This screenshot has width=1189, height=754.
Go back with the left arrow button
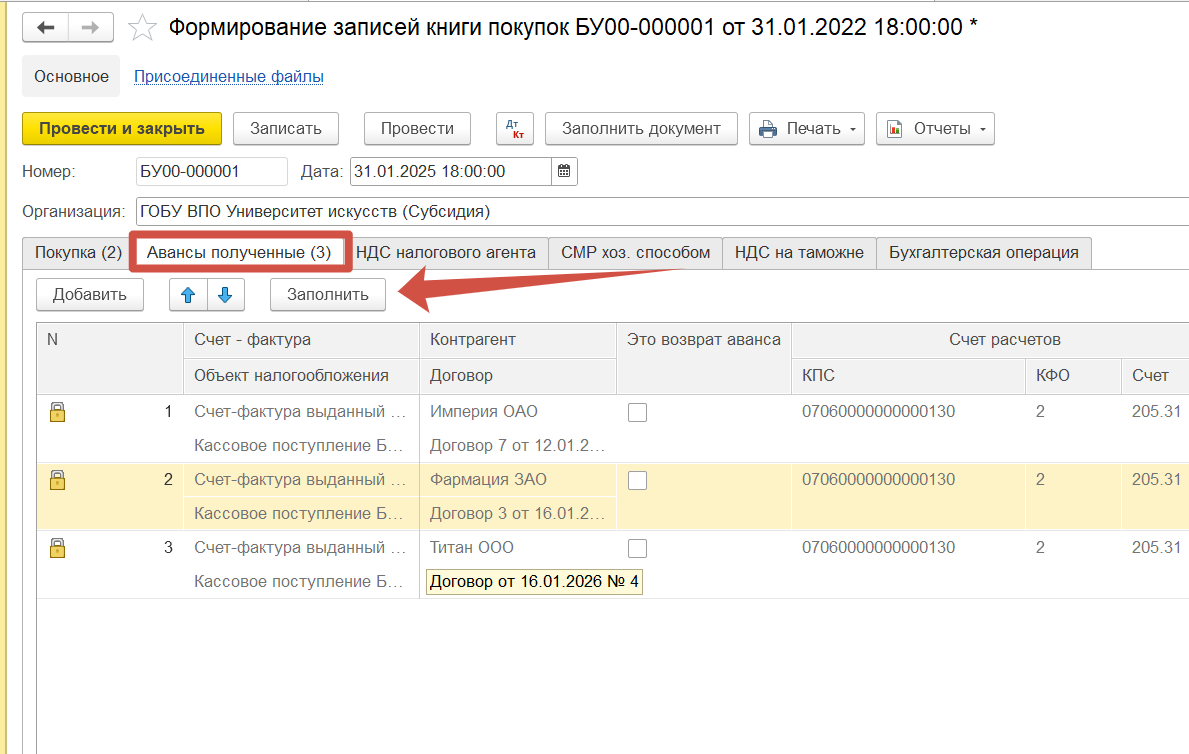pos(46,27)
